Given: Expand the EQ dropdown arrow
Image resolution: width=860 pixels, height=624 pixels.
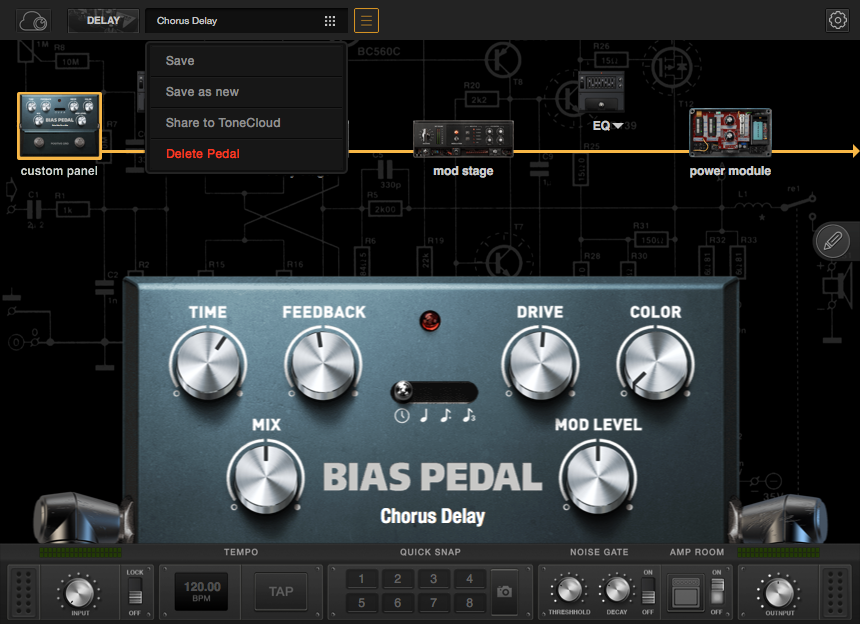Looking at the screenshot, I should click(618, 126).
